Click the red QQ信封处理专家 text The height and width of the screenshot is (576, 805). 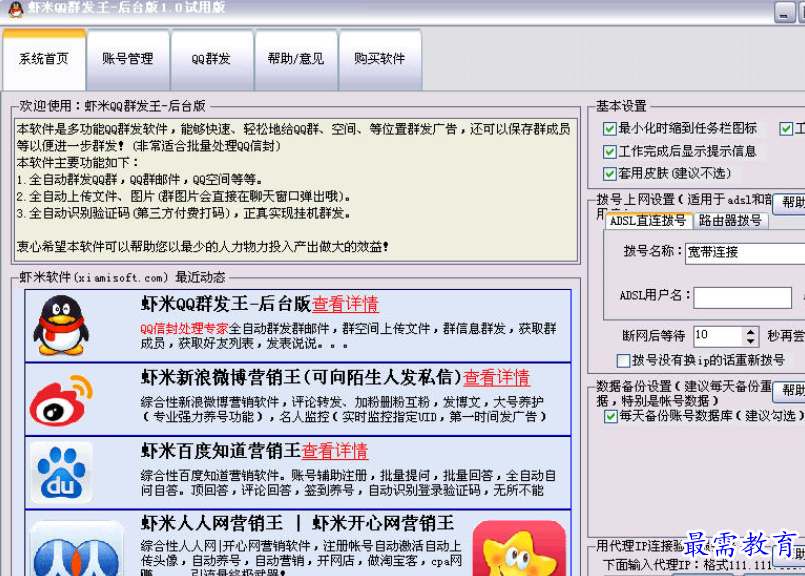[184, 329]
